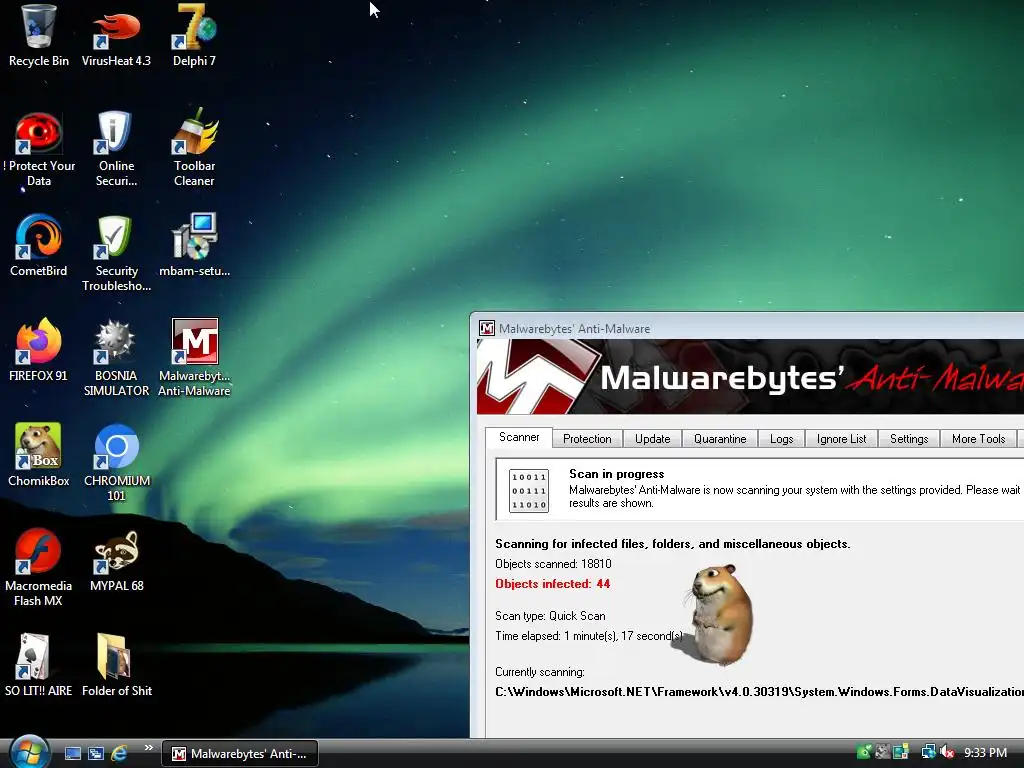The height and width of the screenshot is (768, 1024).
Task: Click the Malwarebytes title bar icon
Action: [487, 328]
